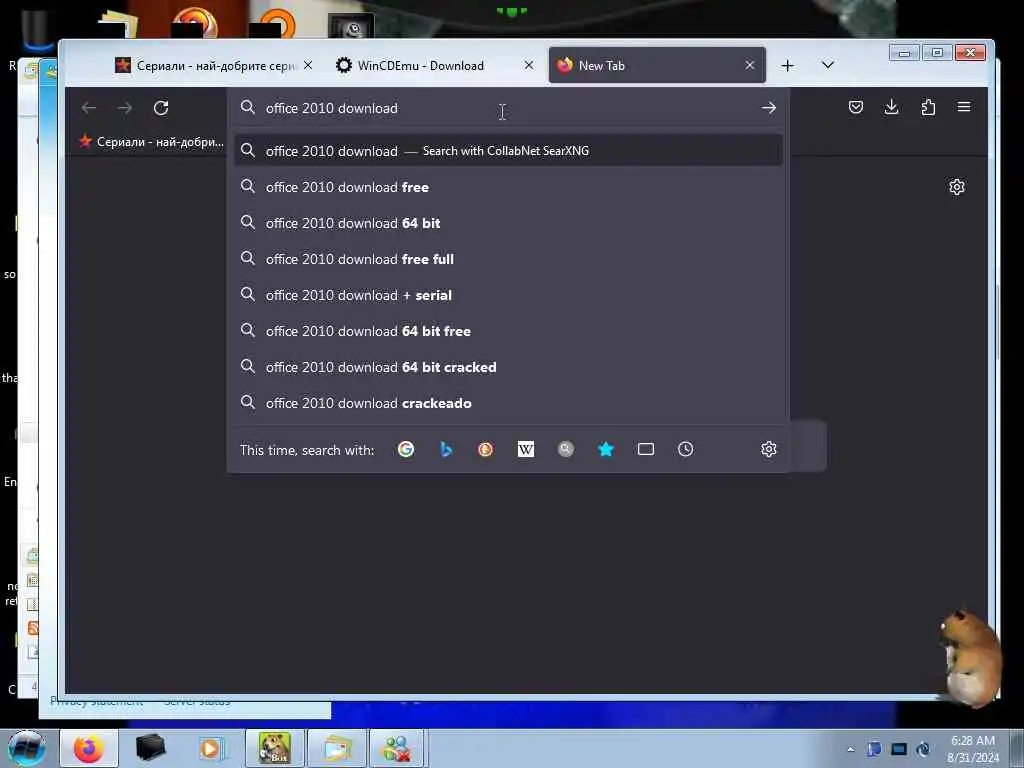Open new tab page settings gear
The image size is (1024, 768).
tap(957, 187)
